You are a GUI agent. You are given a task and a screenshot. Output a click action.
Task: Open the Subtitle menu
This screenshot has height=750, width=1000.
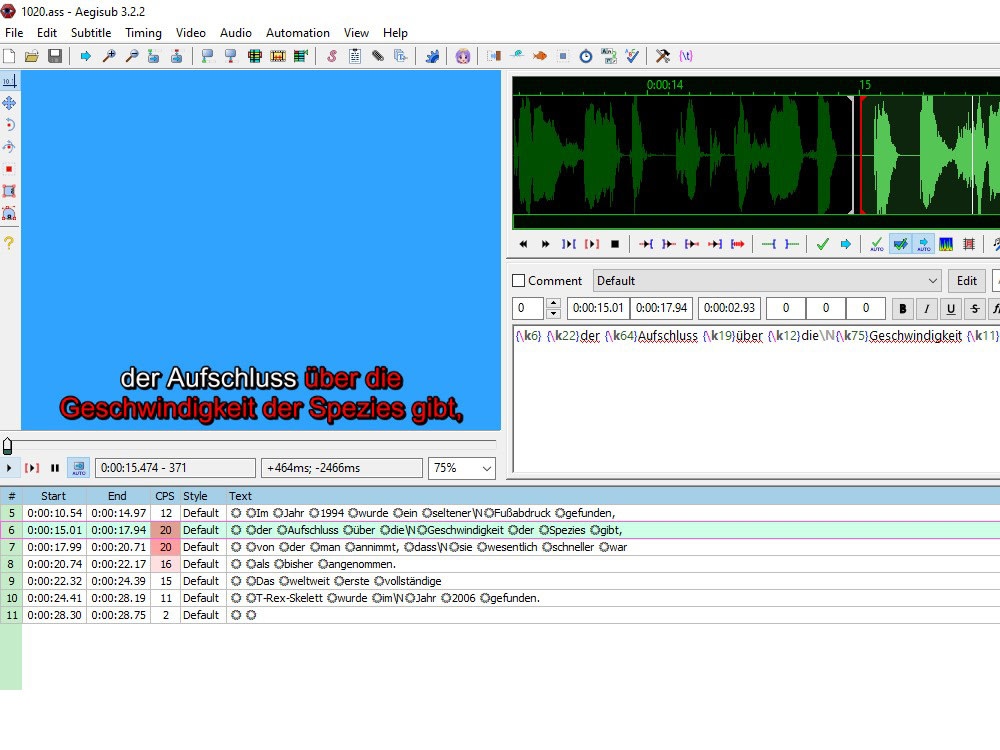91,33
